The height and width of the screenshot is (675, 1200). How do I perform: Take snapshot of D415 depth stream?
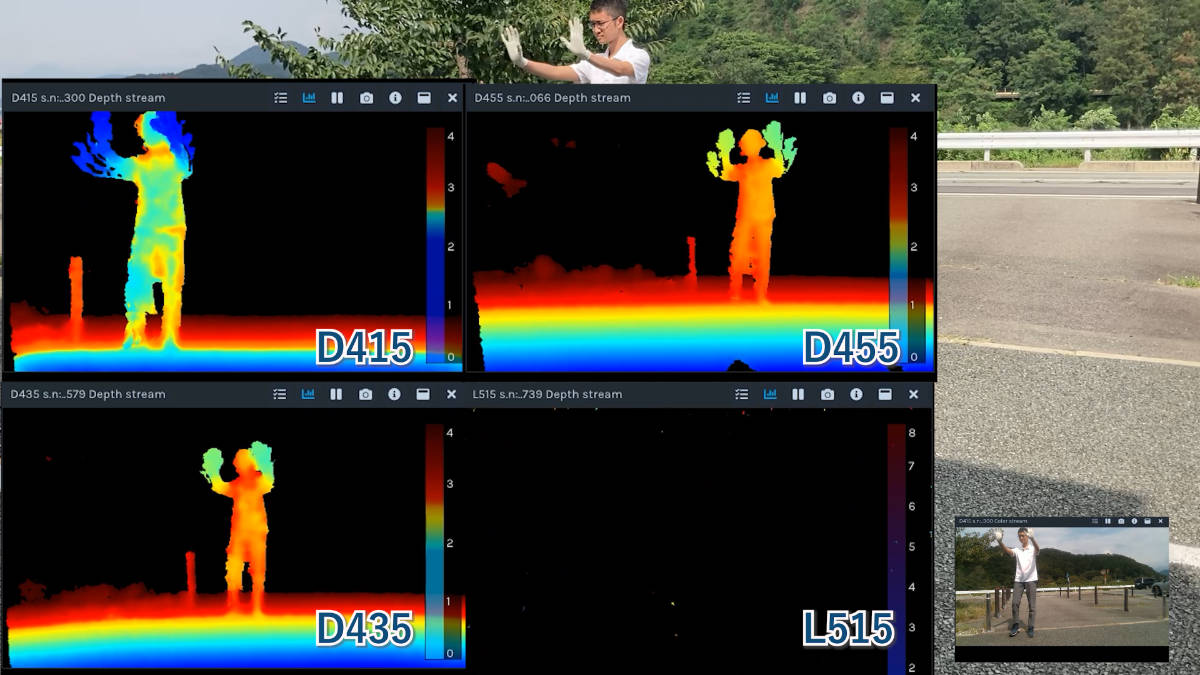pyautogui.click(x=366, y=98)
